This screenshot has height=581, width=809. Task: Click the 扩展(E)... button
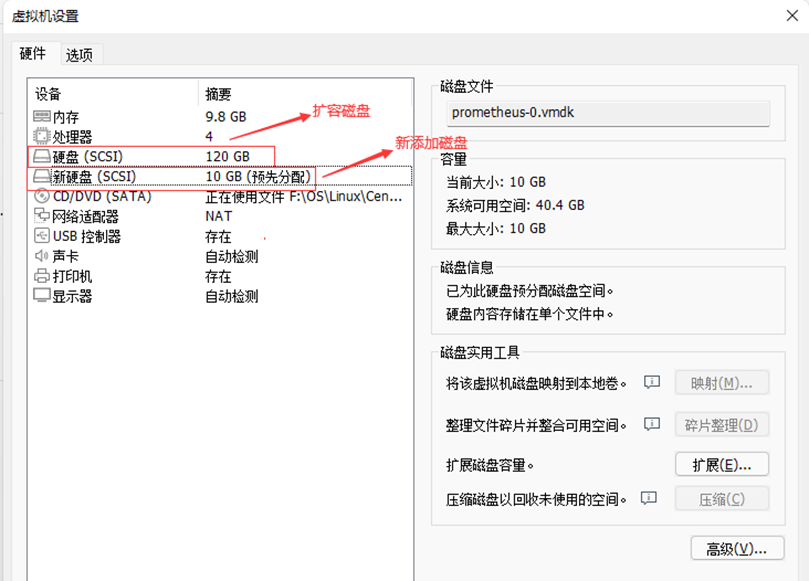tap(722, 465)
